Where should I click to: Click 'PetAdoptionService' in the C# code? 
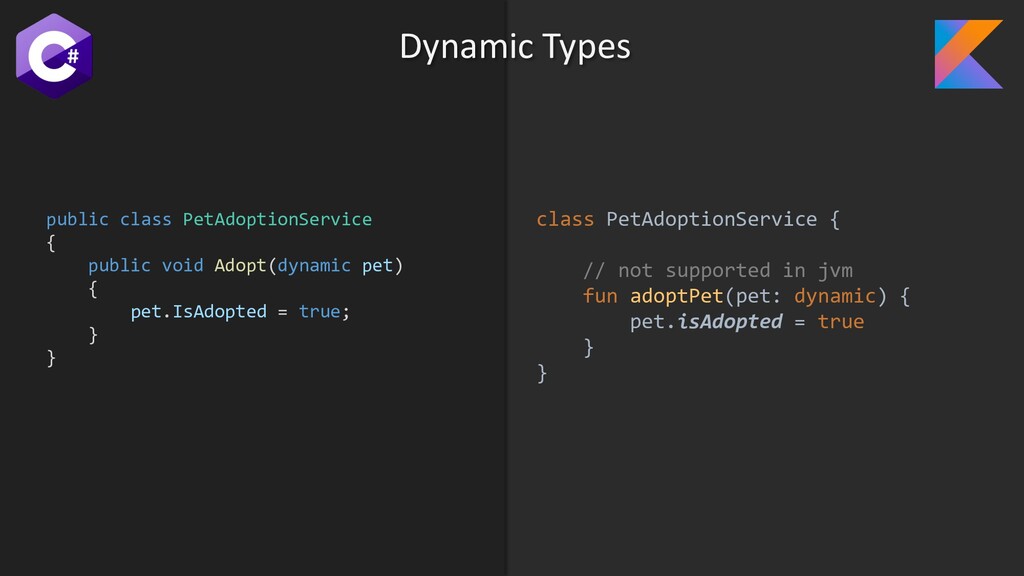click(277, 219)
